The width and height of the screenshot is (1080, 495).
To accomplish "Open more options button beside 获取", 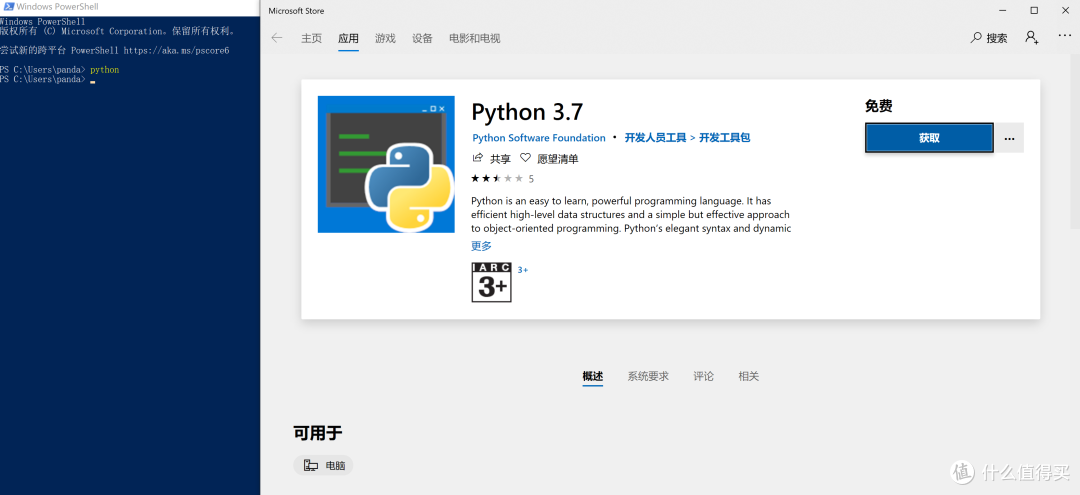I will [x=1010, y=138].
